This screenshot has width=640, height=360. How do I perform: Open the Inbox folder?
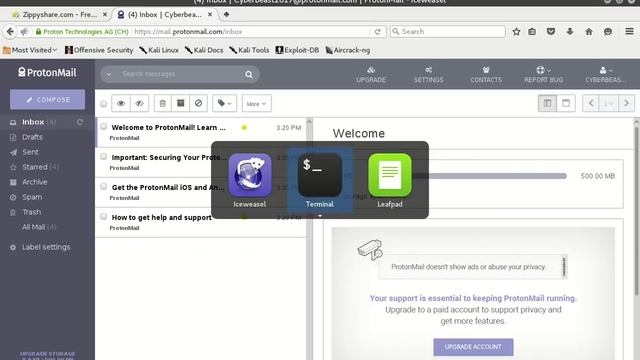pos(33,122)
